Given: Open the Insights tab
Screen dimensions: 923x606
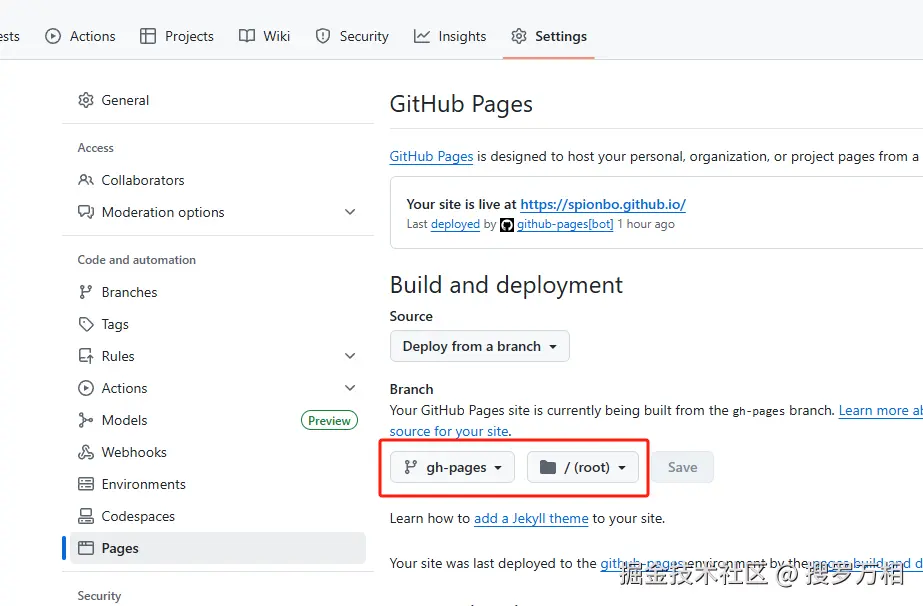Looking at the screenshot, I should pos(450,36).
